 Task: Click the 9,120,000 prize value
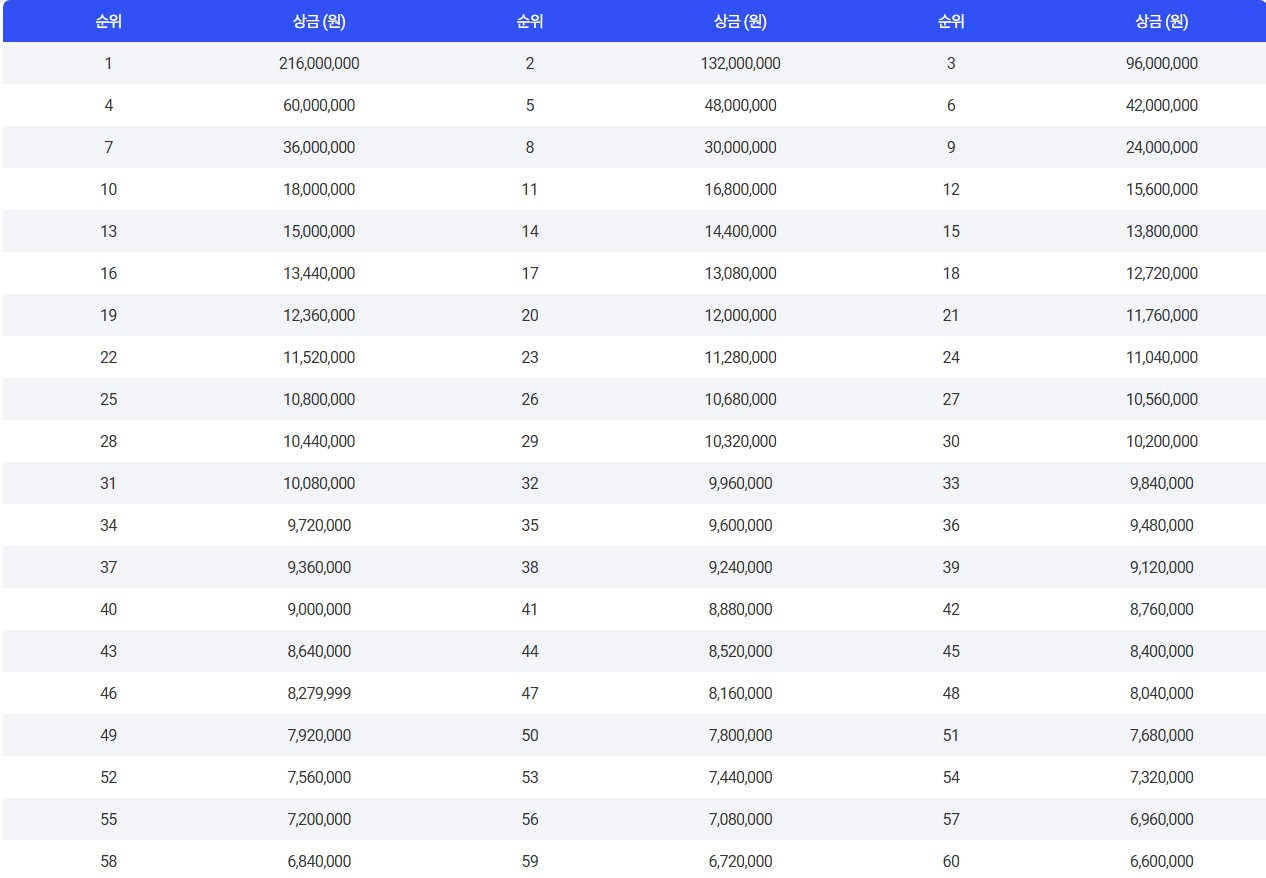[1162, 567]
